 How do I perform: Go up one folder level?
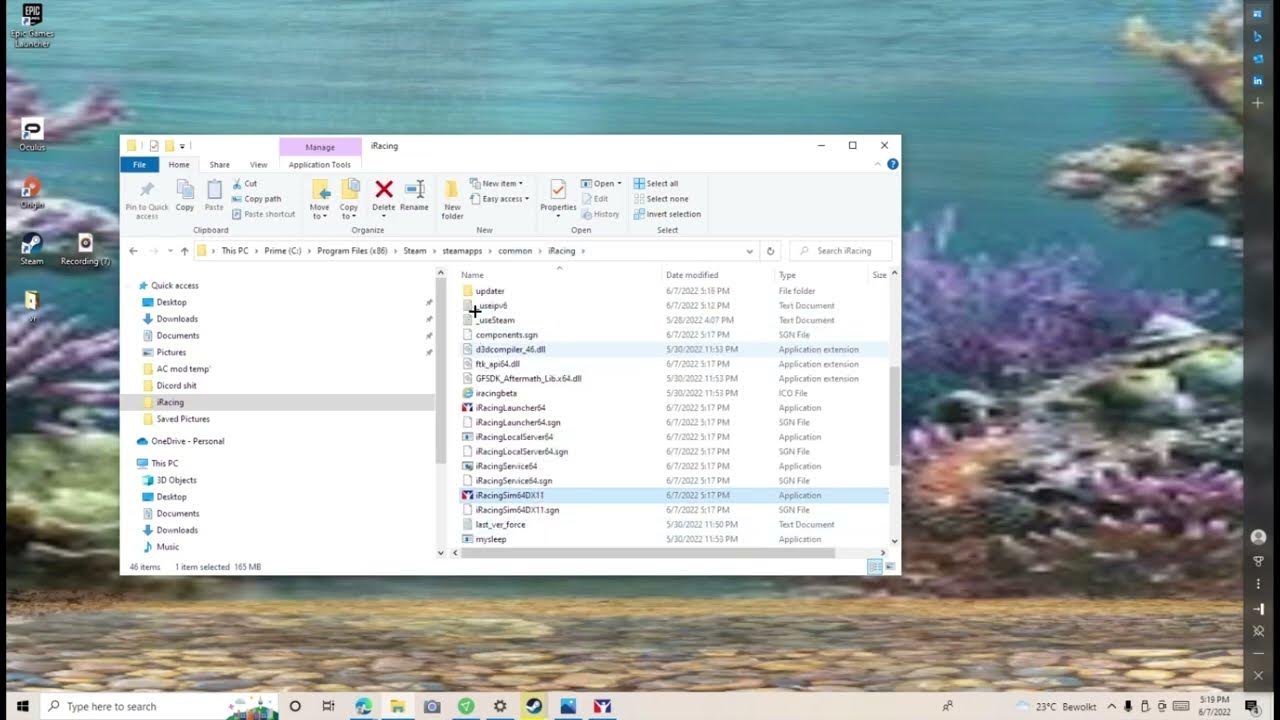(x=185, y=251)
